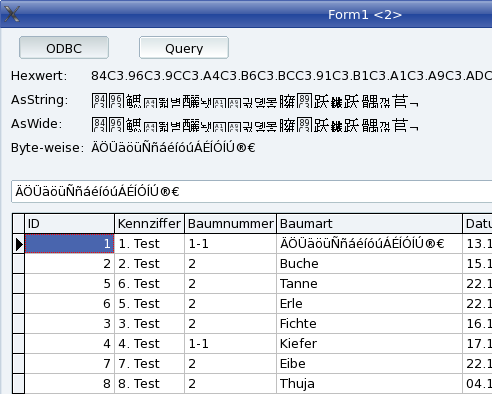Click the Tanne cell in the grid
Viewport: 492px width, 394px height.
click(369, 284)
